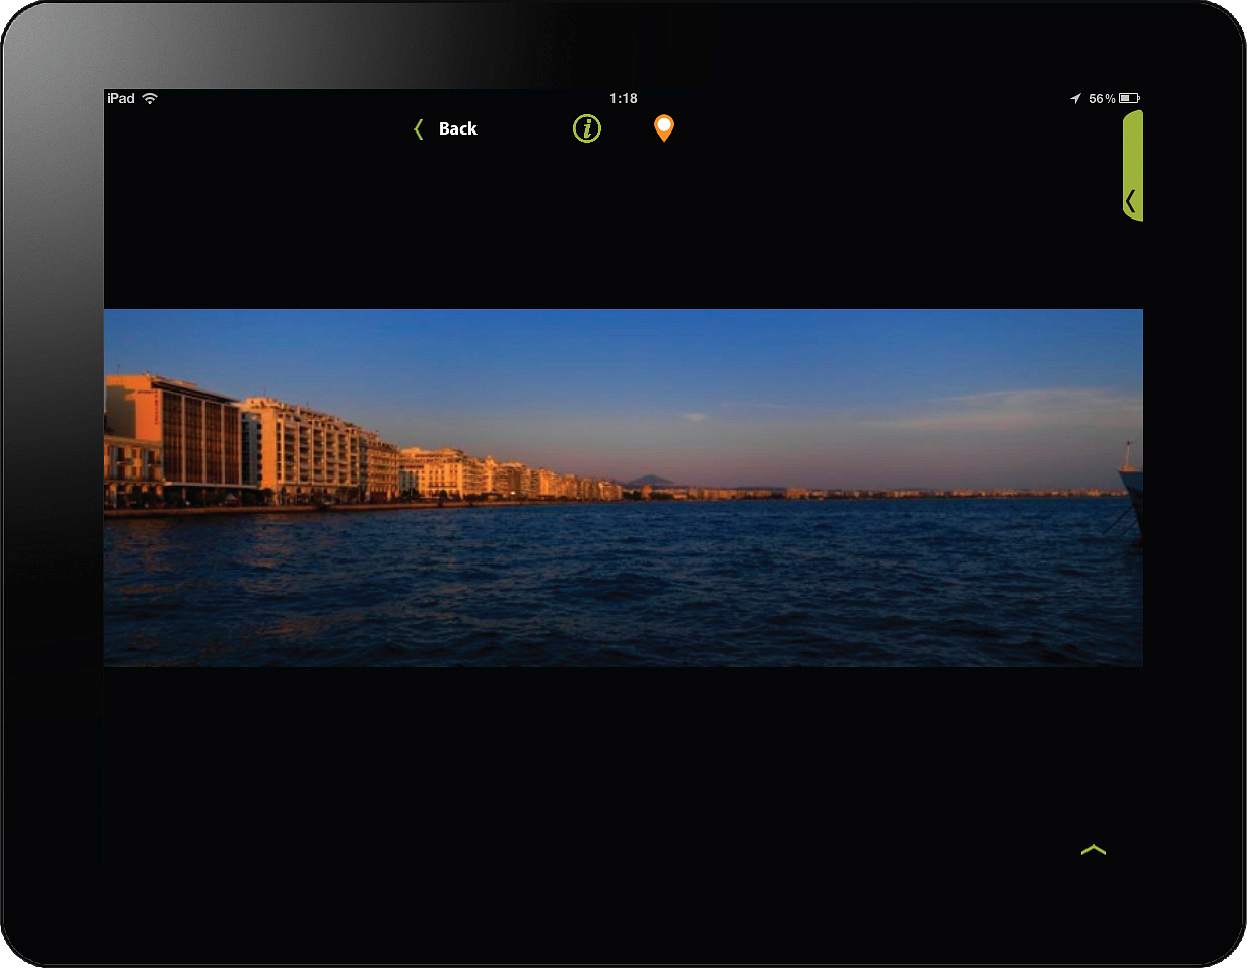Tap the 56% battery percentage text

coord(1102,98)
